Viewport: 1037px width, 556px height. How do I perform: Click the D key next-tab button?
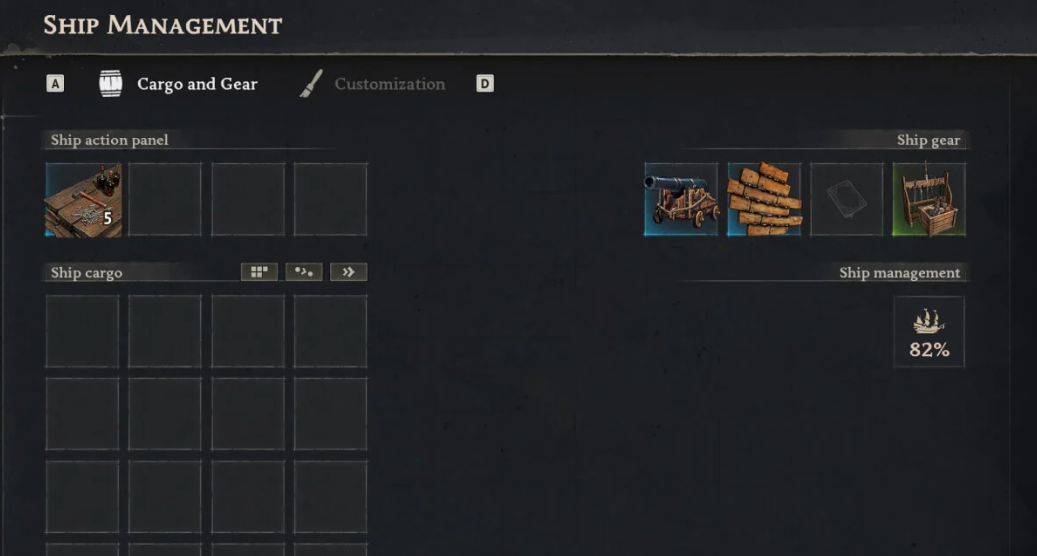[x=485, y=84]
